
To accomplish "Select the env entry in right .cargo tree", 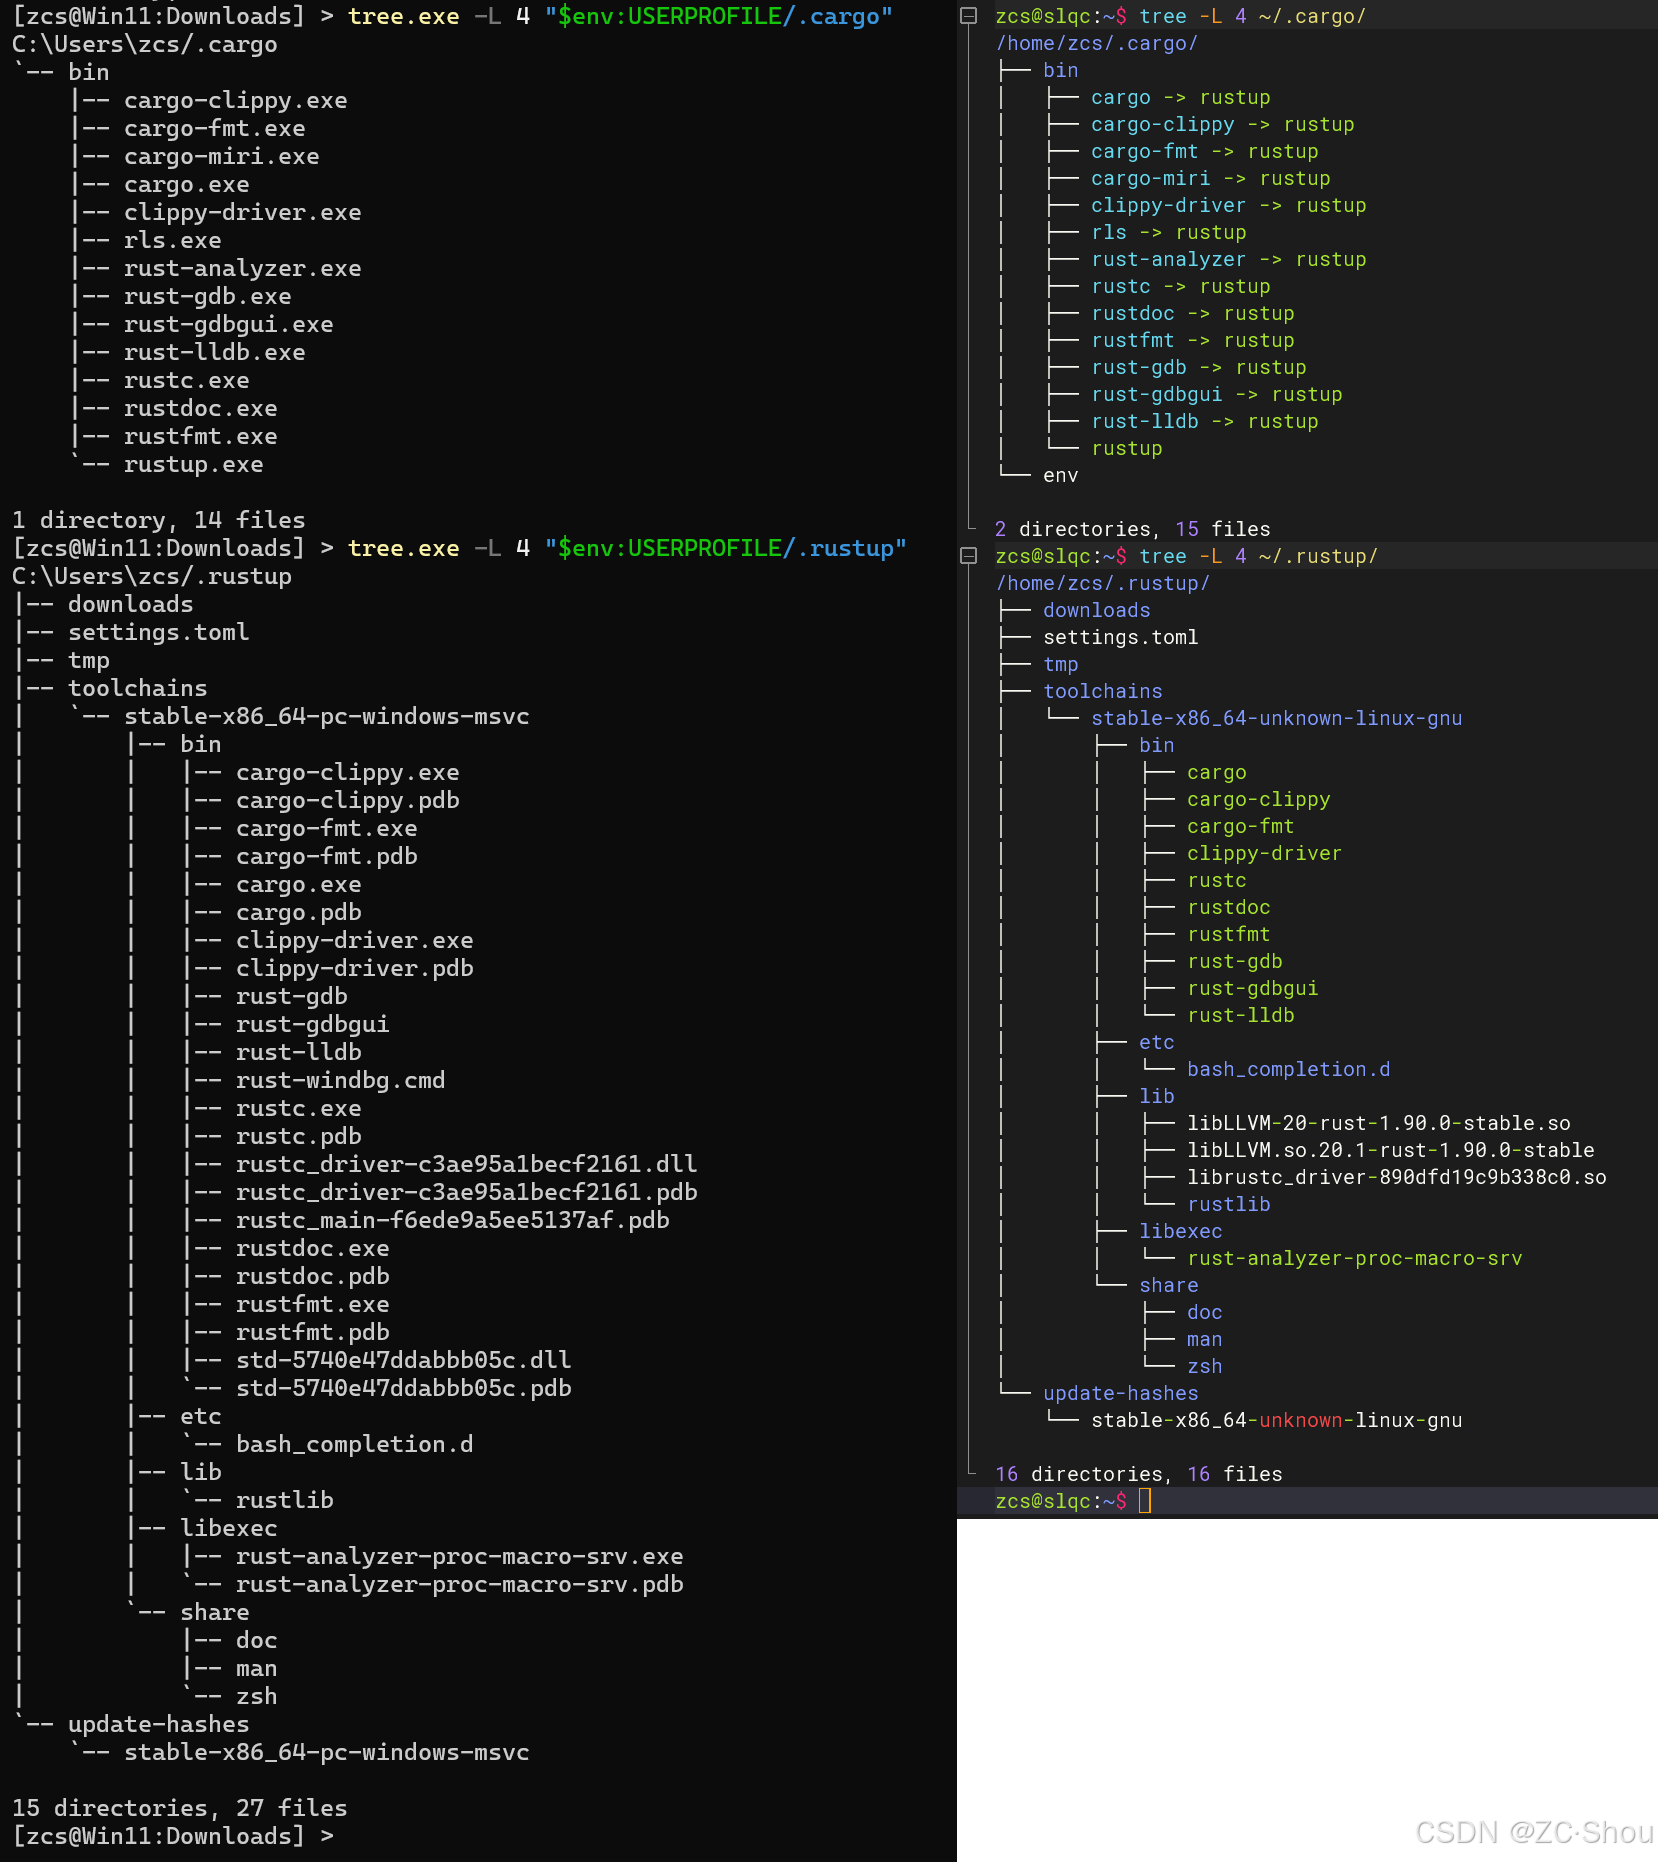I will [1060, 475].
